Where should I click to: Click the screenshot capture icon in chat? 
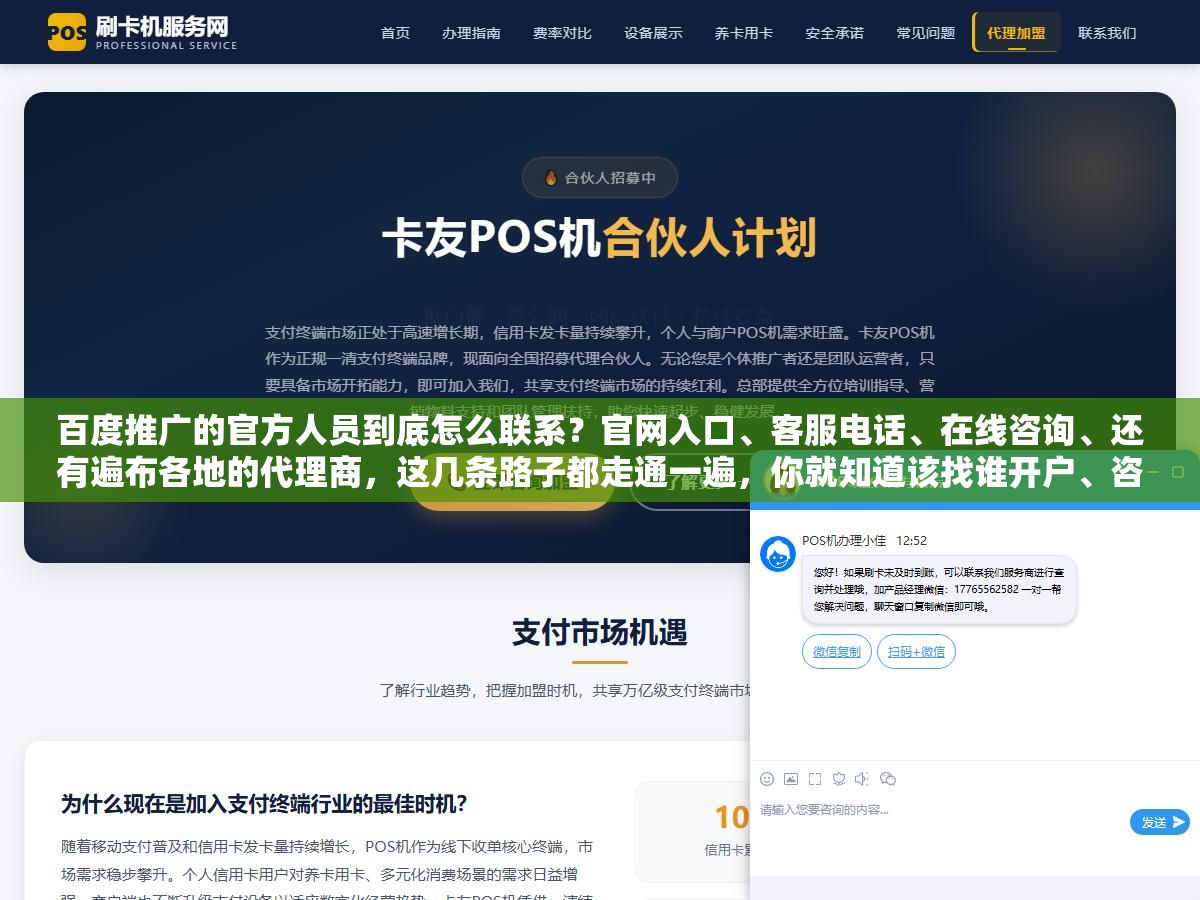(x=815, y=779)
